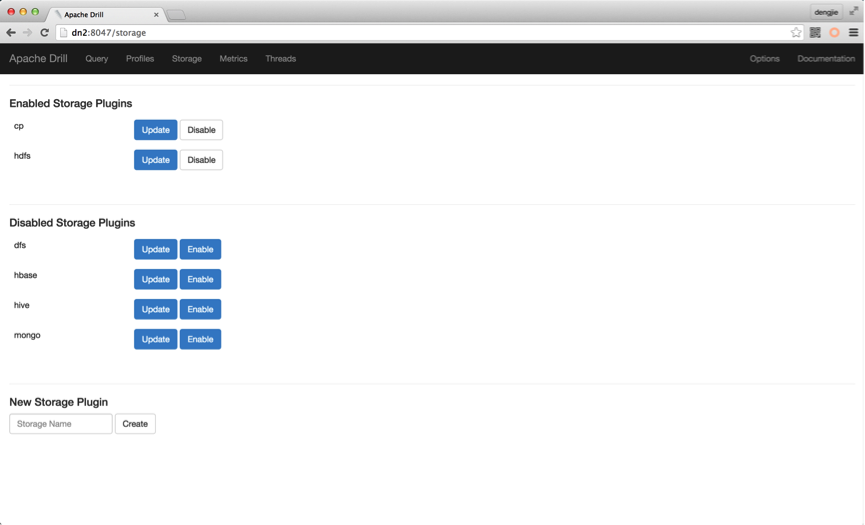Screen dimensions: 865x525
Task: Close the Apache Drill browser tab
Action: (x=156, y=15)
